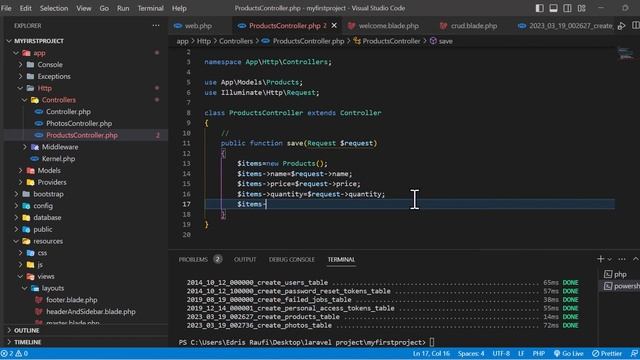The image size is (640, 360).
Task: Click breadcrumb save method symbol
Action: [441, 41]
